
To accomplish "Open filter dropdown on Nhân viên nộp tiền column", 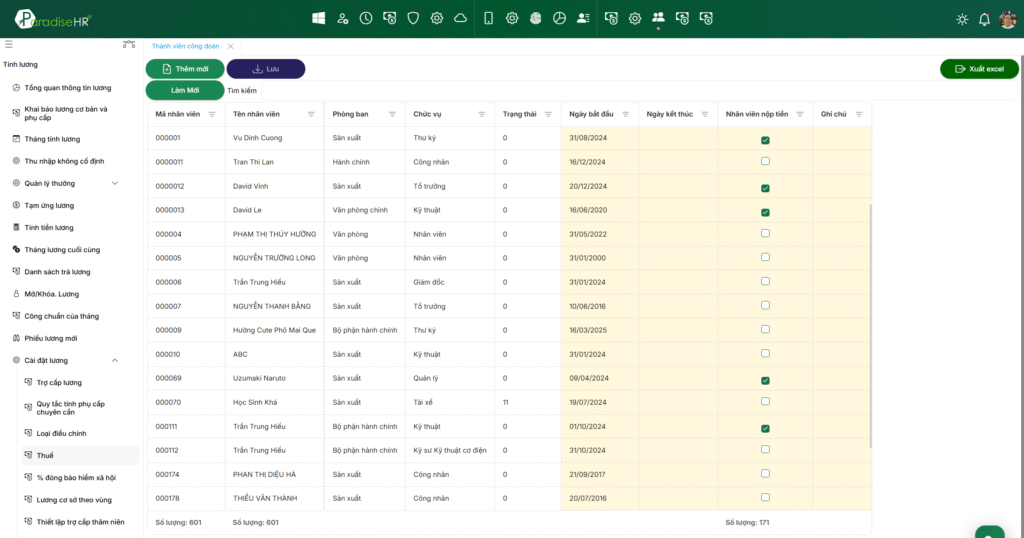I will click(800, 114).
